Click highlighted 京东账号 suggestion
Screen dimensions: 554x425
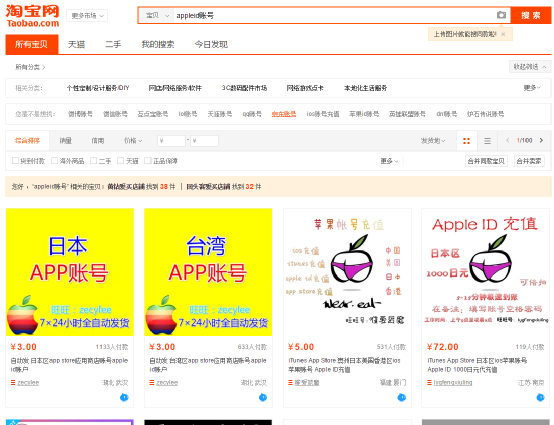(x=284, y=114)
